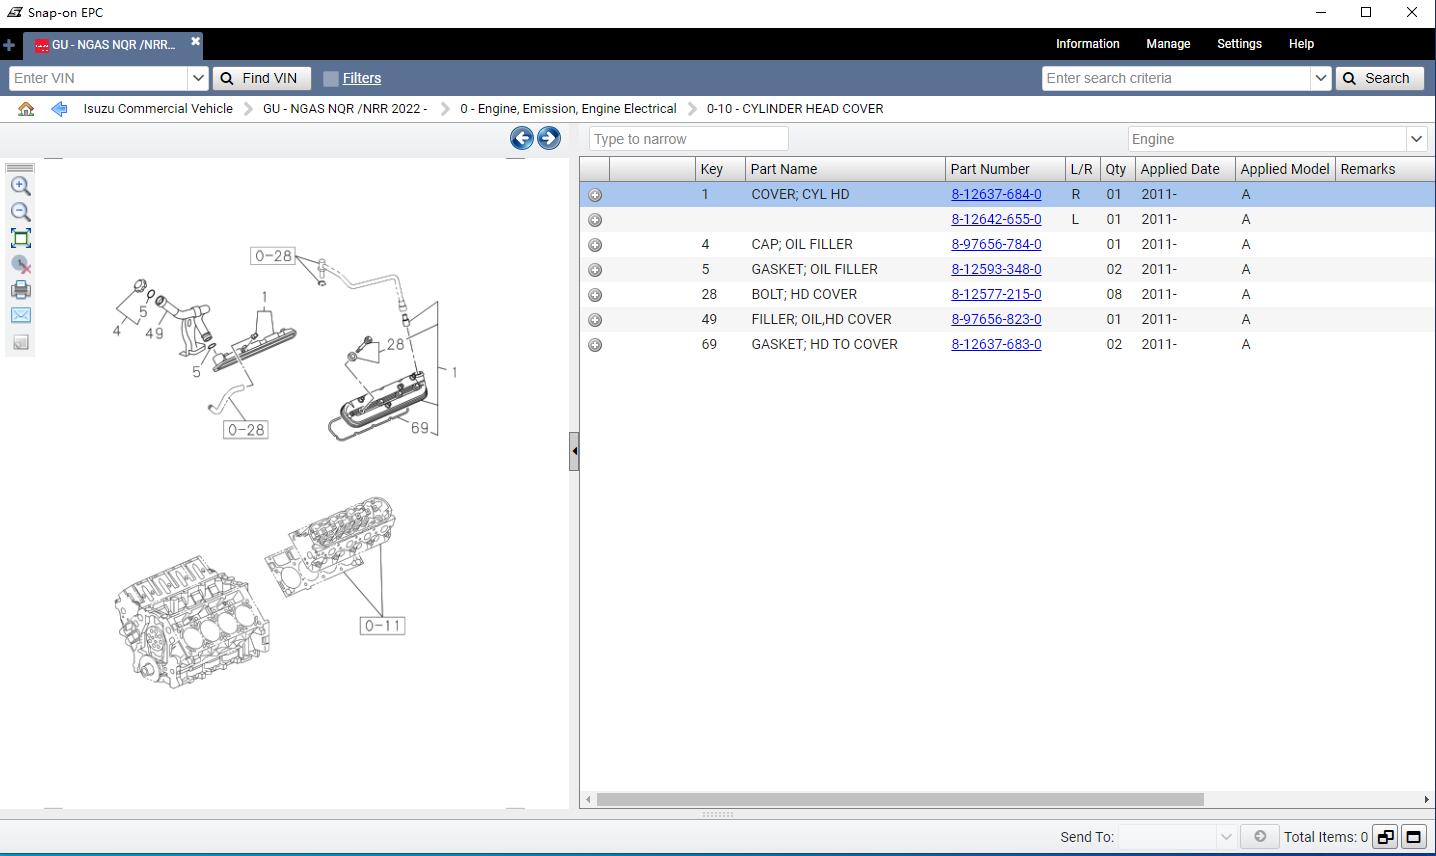Clear diagram selection tool icon

(21, 264)
